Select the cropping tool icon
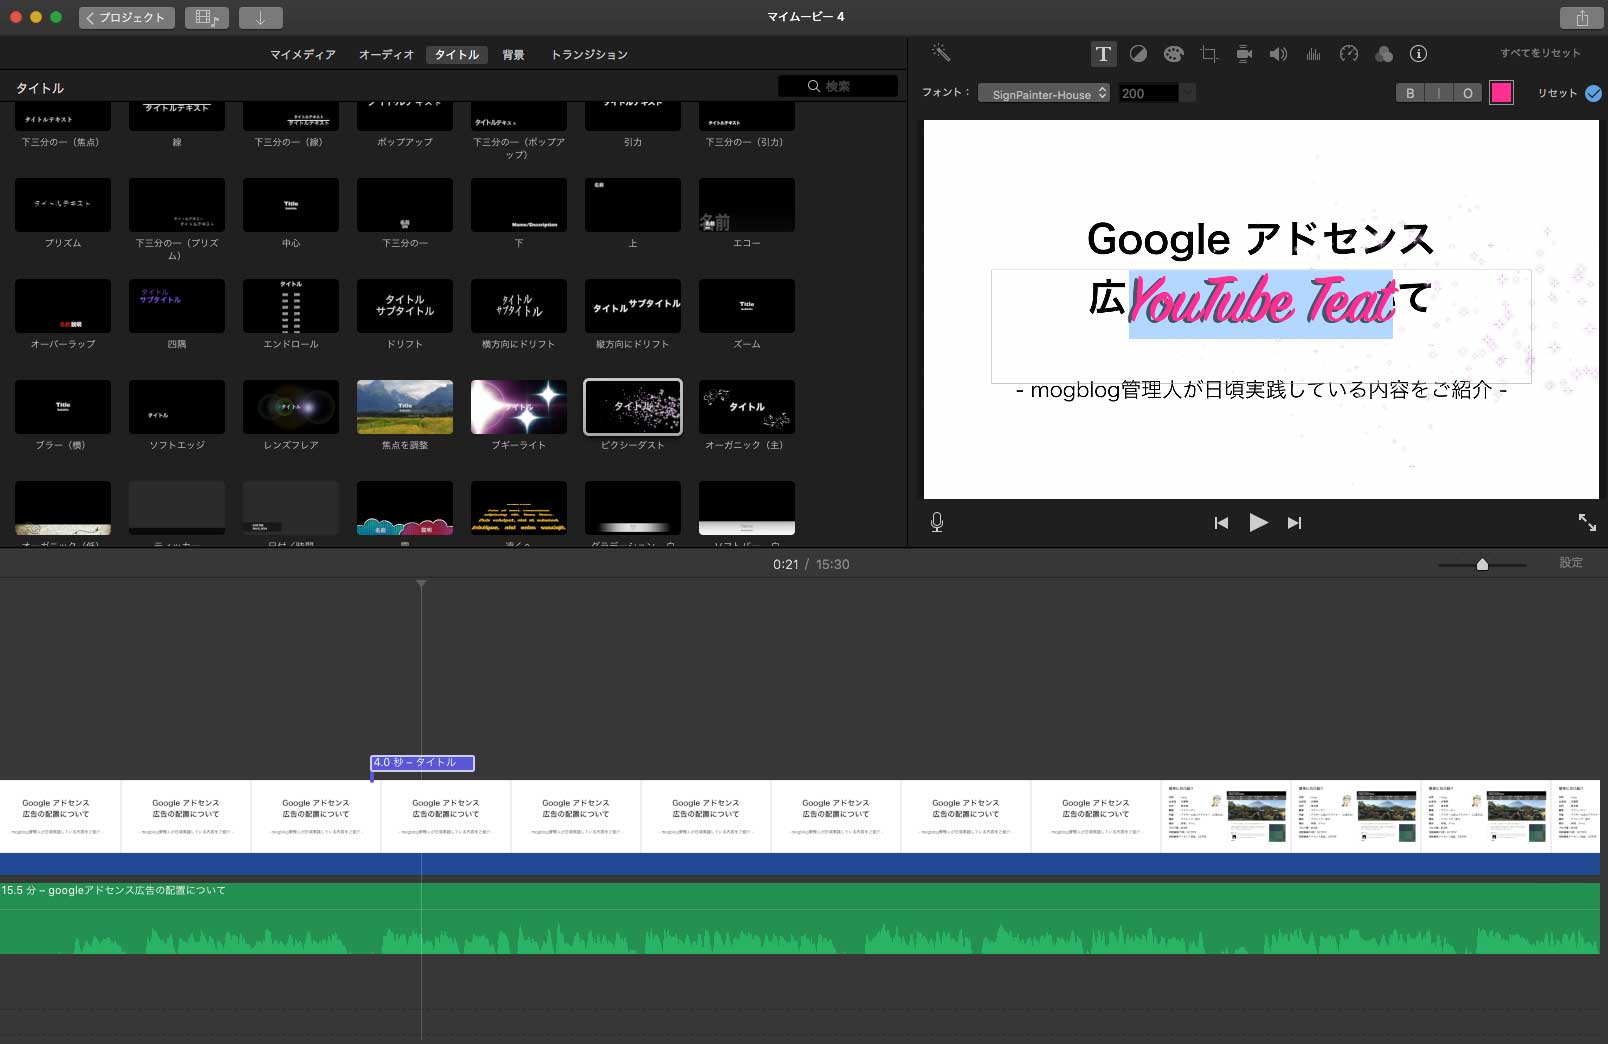The height and width of the screenshot is (1044, 1608). tap(1209, 54)
